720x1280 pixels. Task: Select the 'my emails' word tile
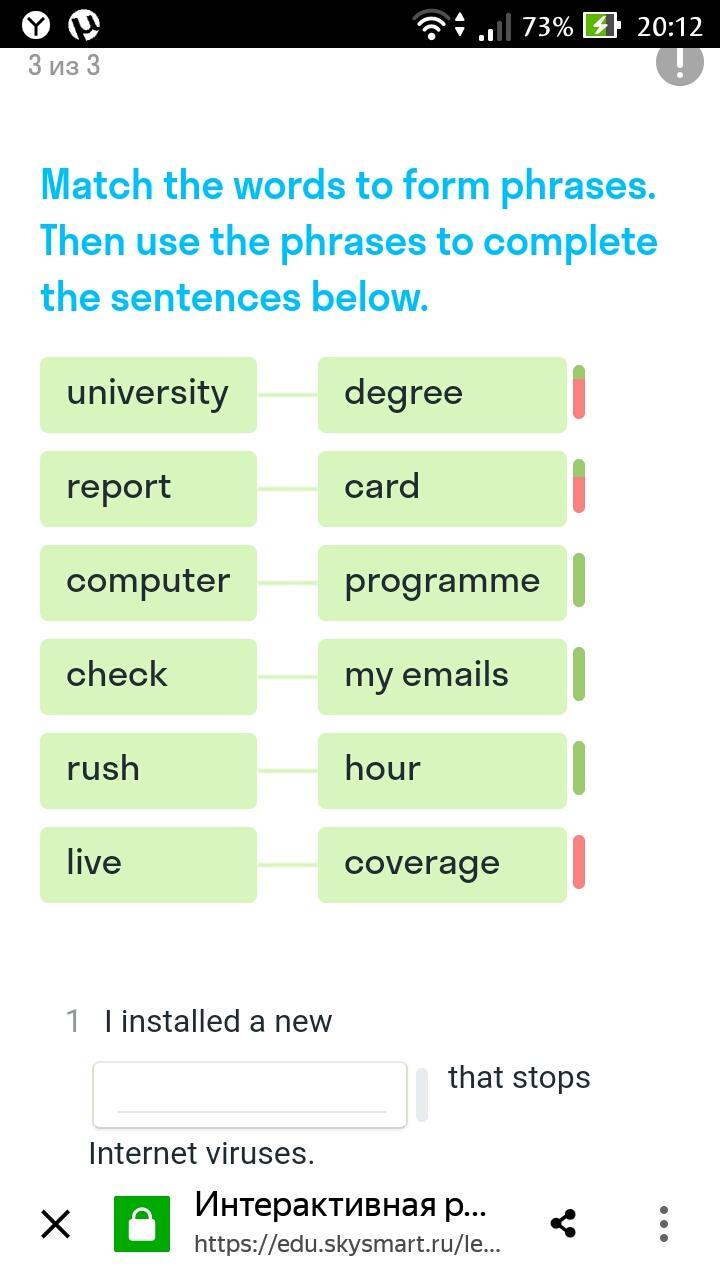click(x=442, y=677)
